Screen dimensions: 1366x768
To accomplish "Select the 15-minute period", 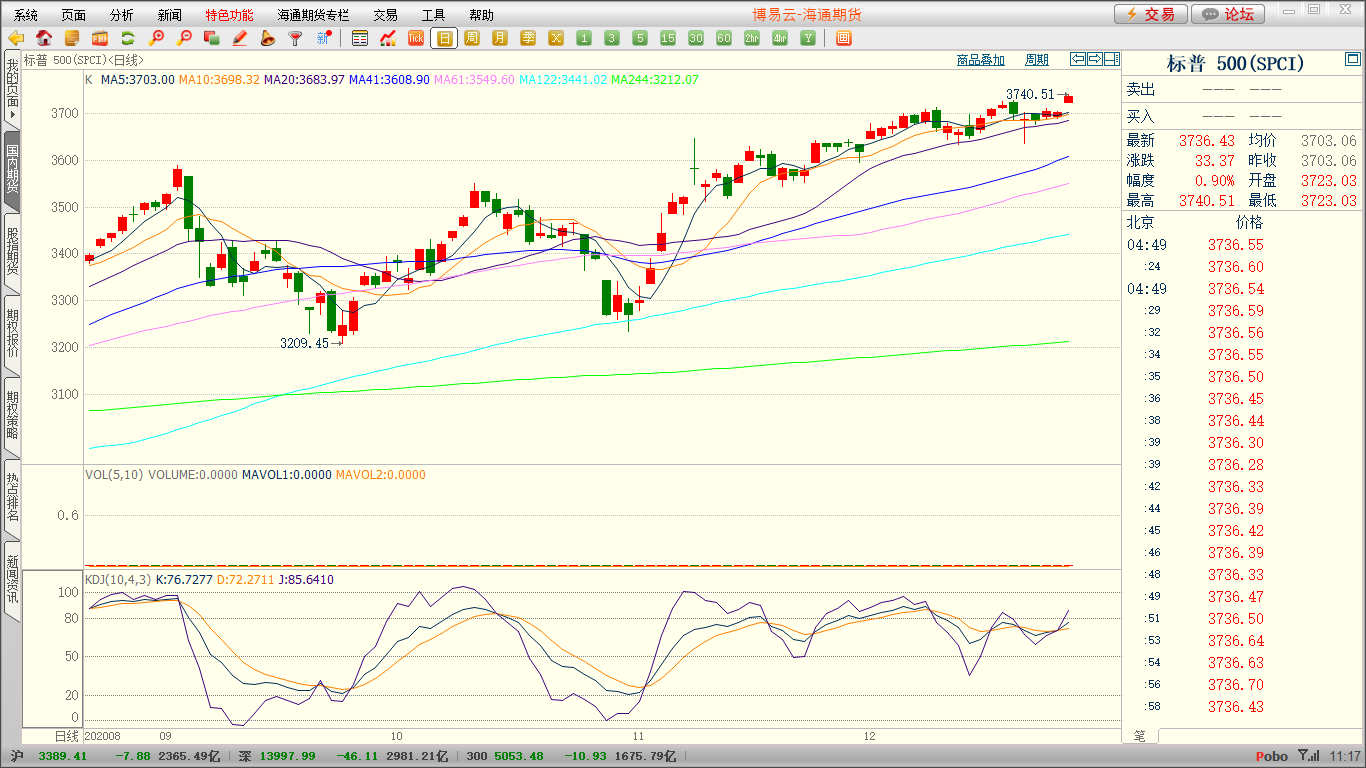I will click(668, 38).
